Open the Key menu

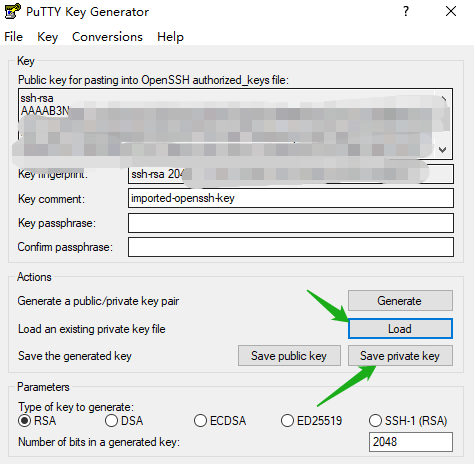[47, 37]
